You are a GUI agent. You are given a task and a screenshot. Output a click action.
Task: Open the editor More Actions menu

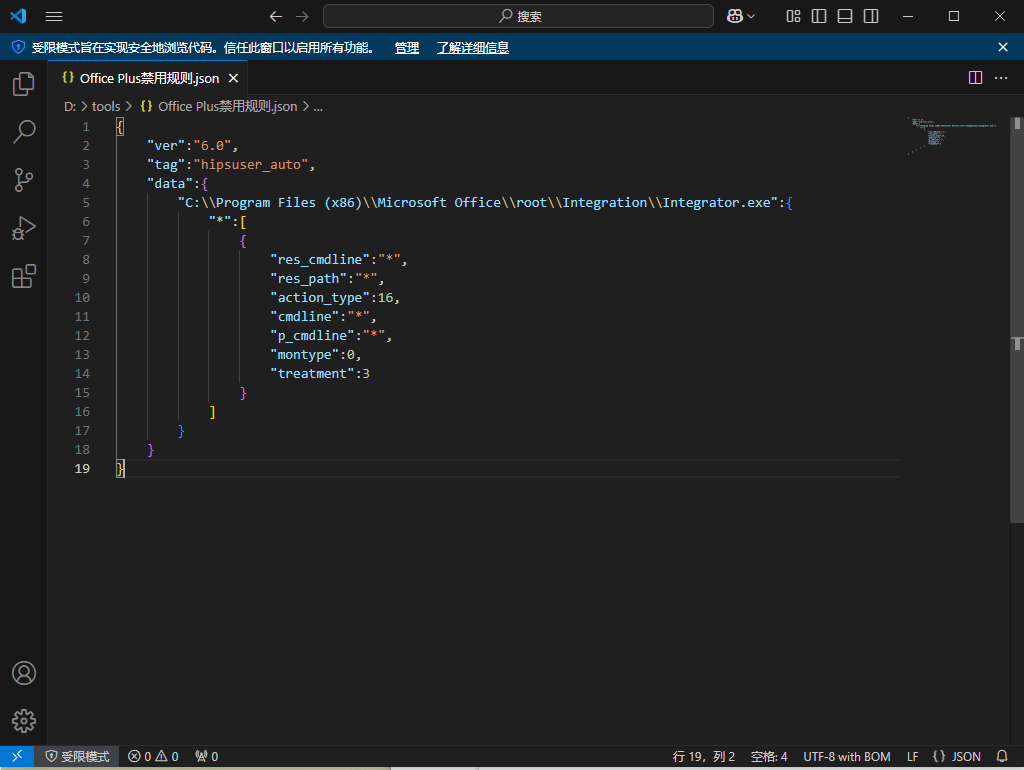pos(1001,78)
